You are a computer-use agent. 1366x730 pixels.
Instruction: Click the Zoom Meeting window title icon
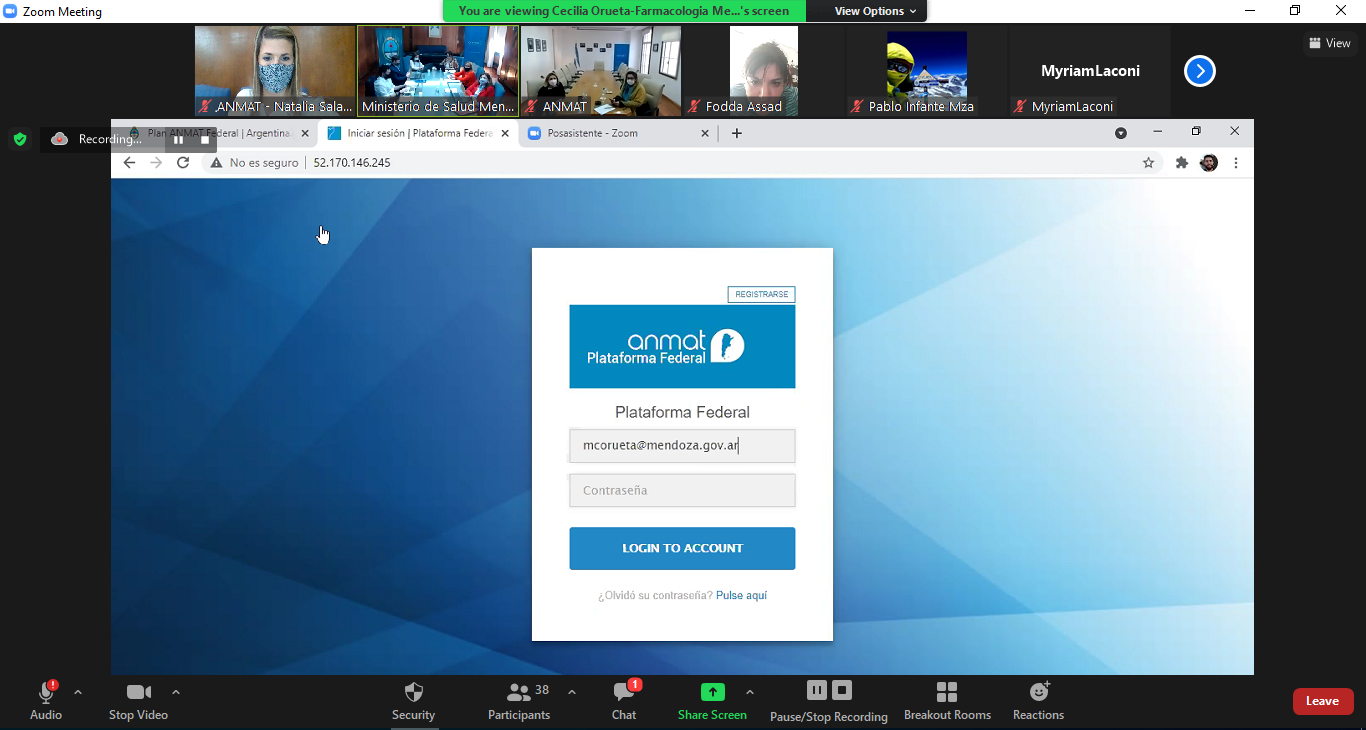click(x=11, y=12)
